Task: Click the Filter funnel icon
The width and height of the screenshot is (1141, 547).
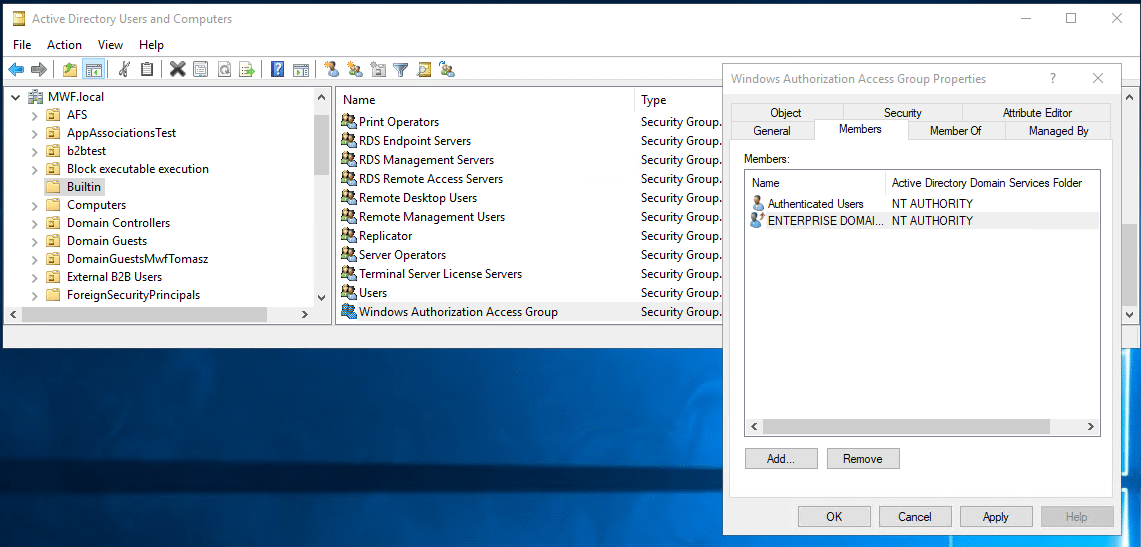Action: click(400, 69)
